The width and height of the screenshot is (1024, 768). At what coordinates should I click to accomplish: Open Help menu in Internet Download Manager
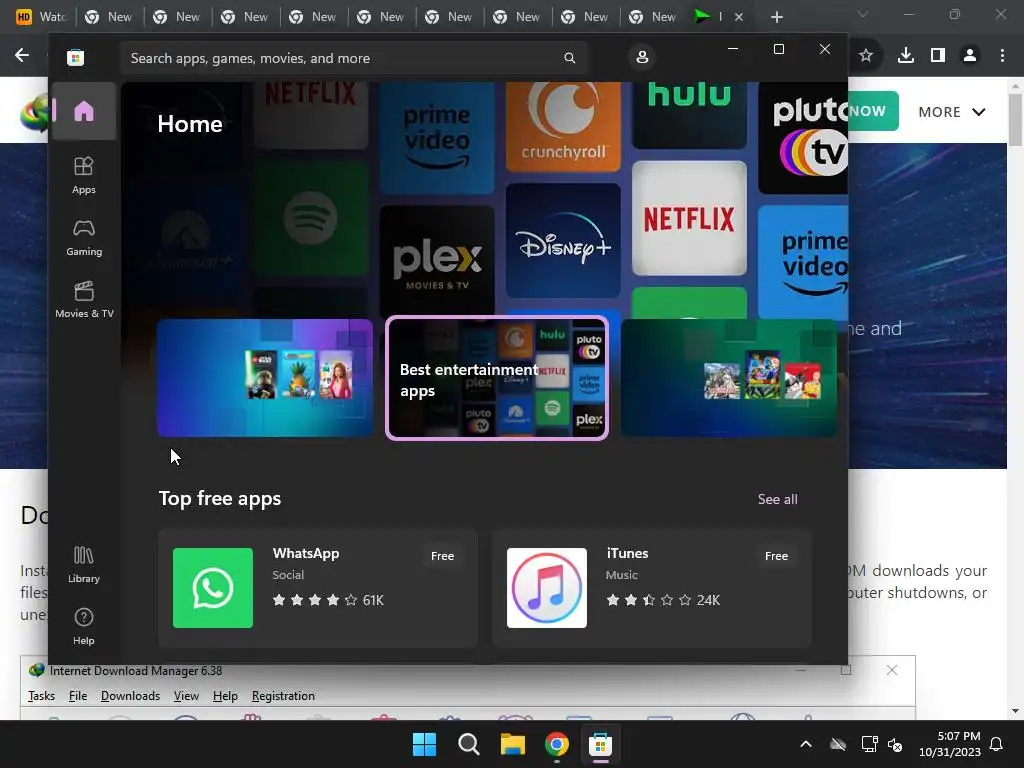click(225, 696)
